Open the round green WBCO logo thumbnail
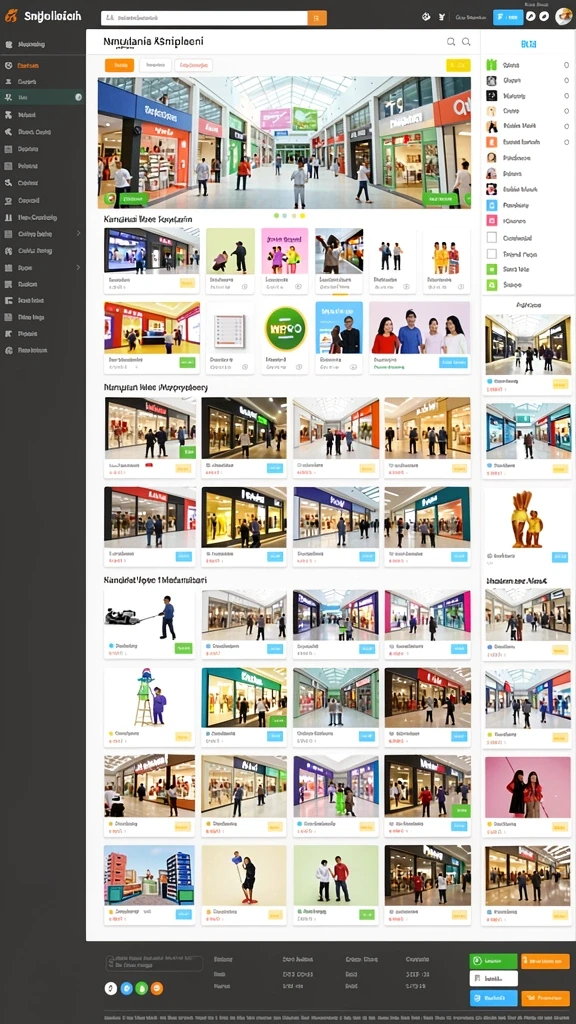The width and height of the screenshot is (576, 1024). 285,328
